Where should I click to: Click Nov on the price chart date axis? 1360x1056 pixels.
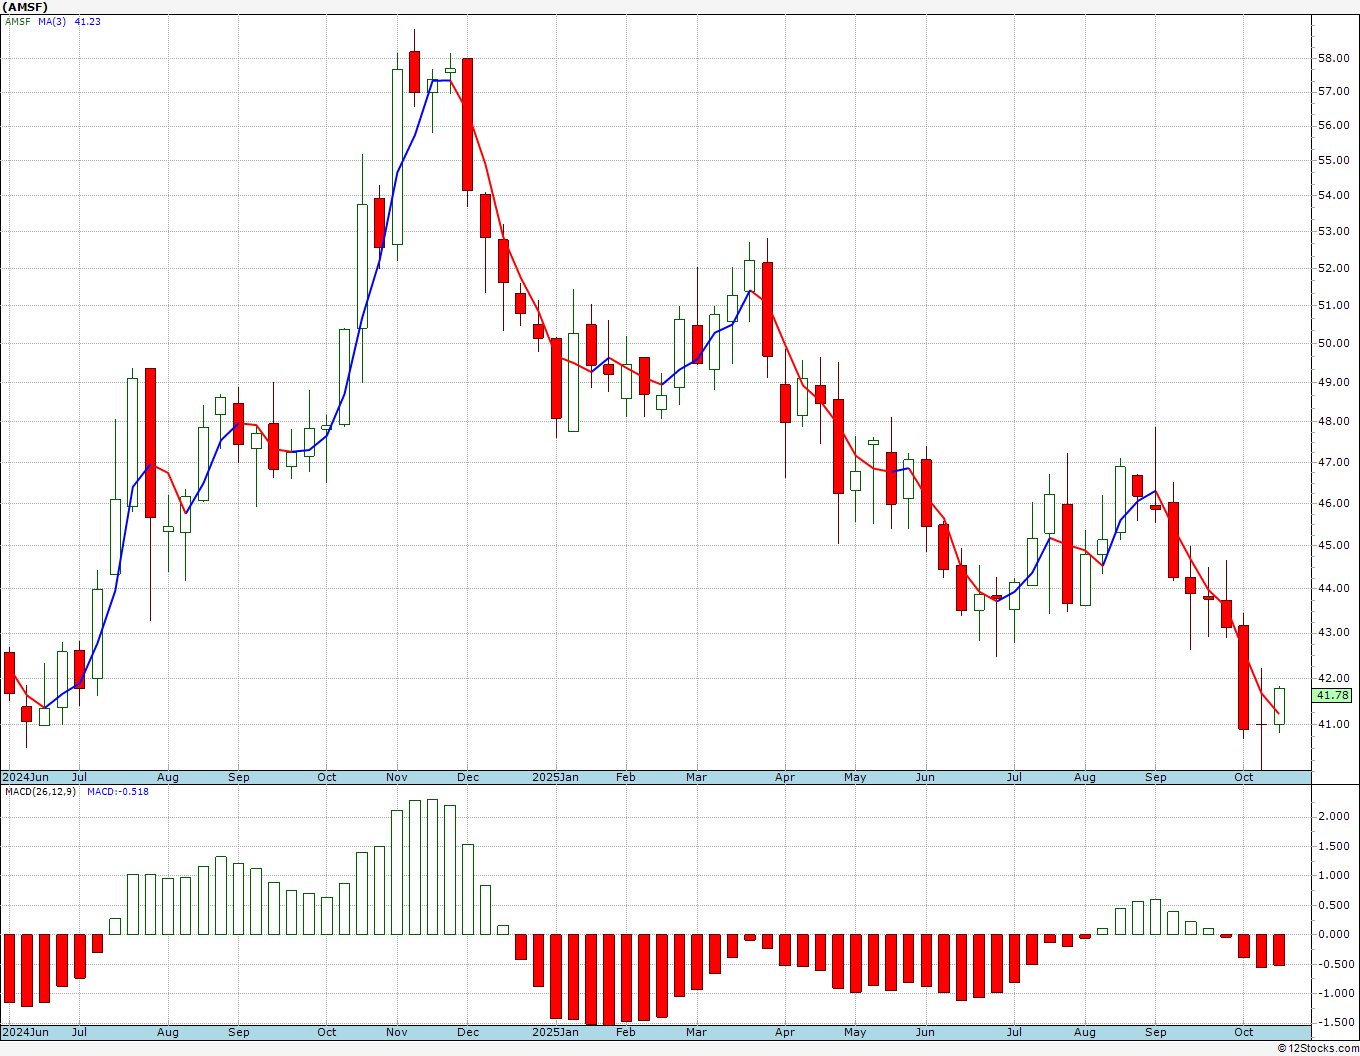(x=397, y=777)
